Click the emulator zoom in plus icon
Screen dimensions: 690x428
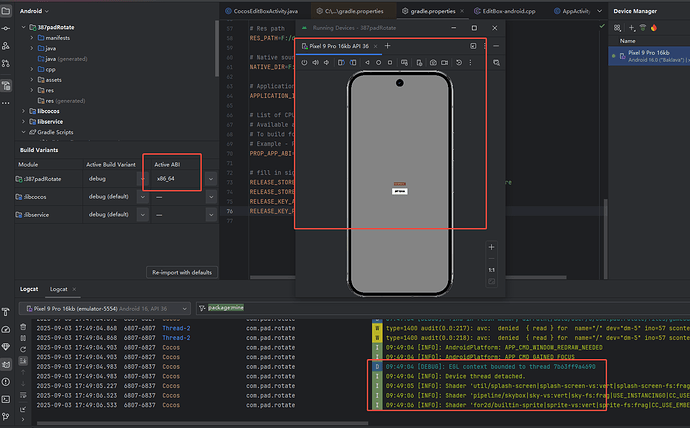pyautogui.click(x=490, y=246)
